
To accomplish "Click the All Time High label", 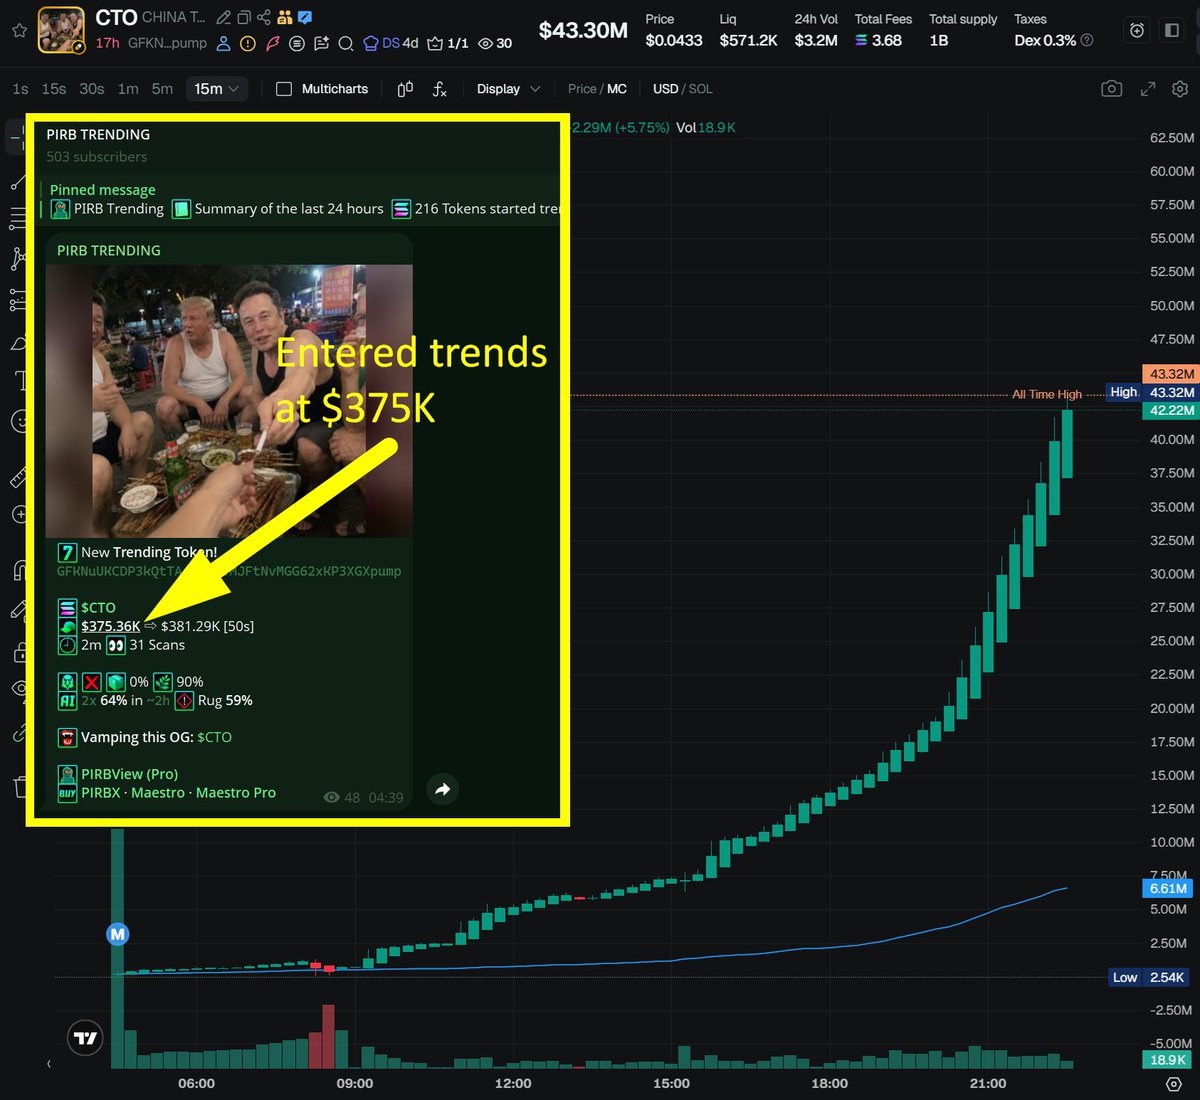I will click(1046, 394).
